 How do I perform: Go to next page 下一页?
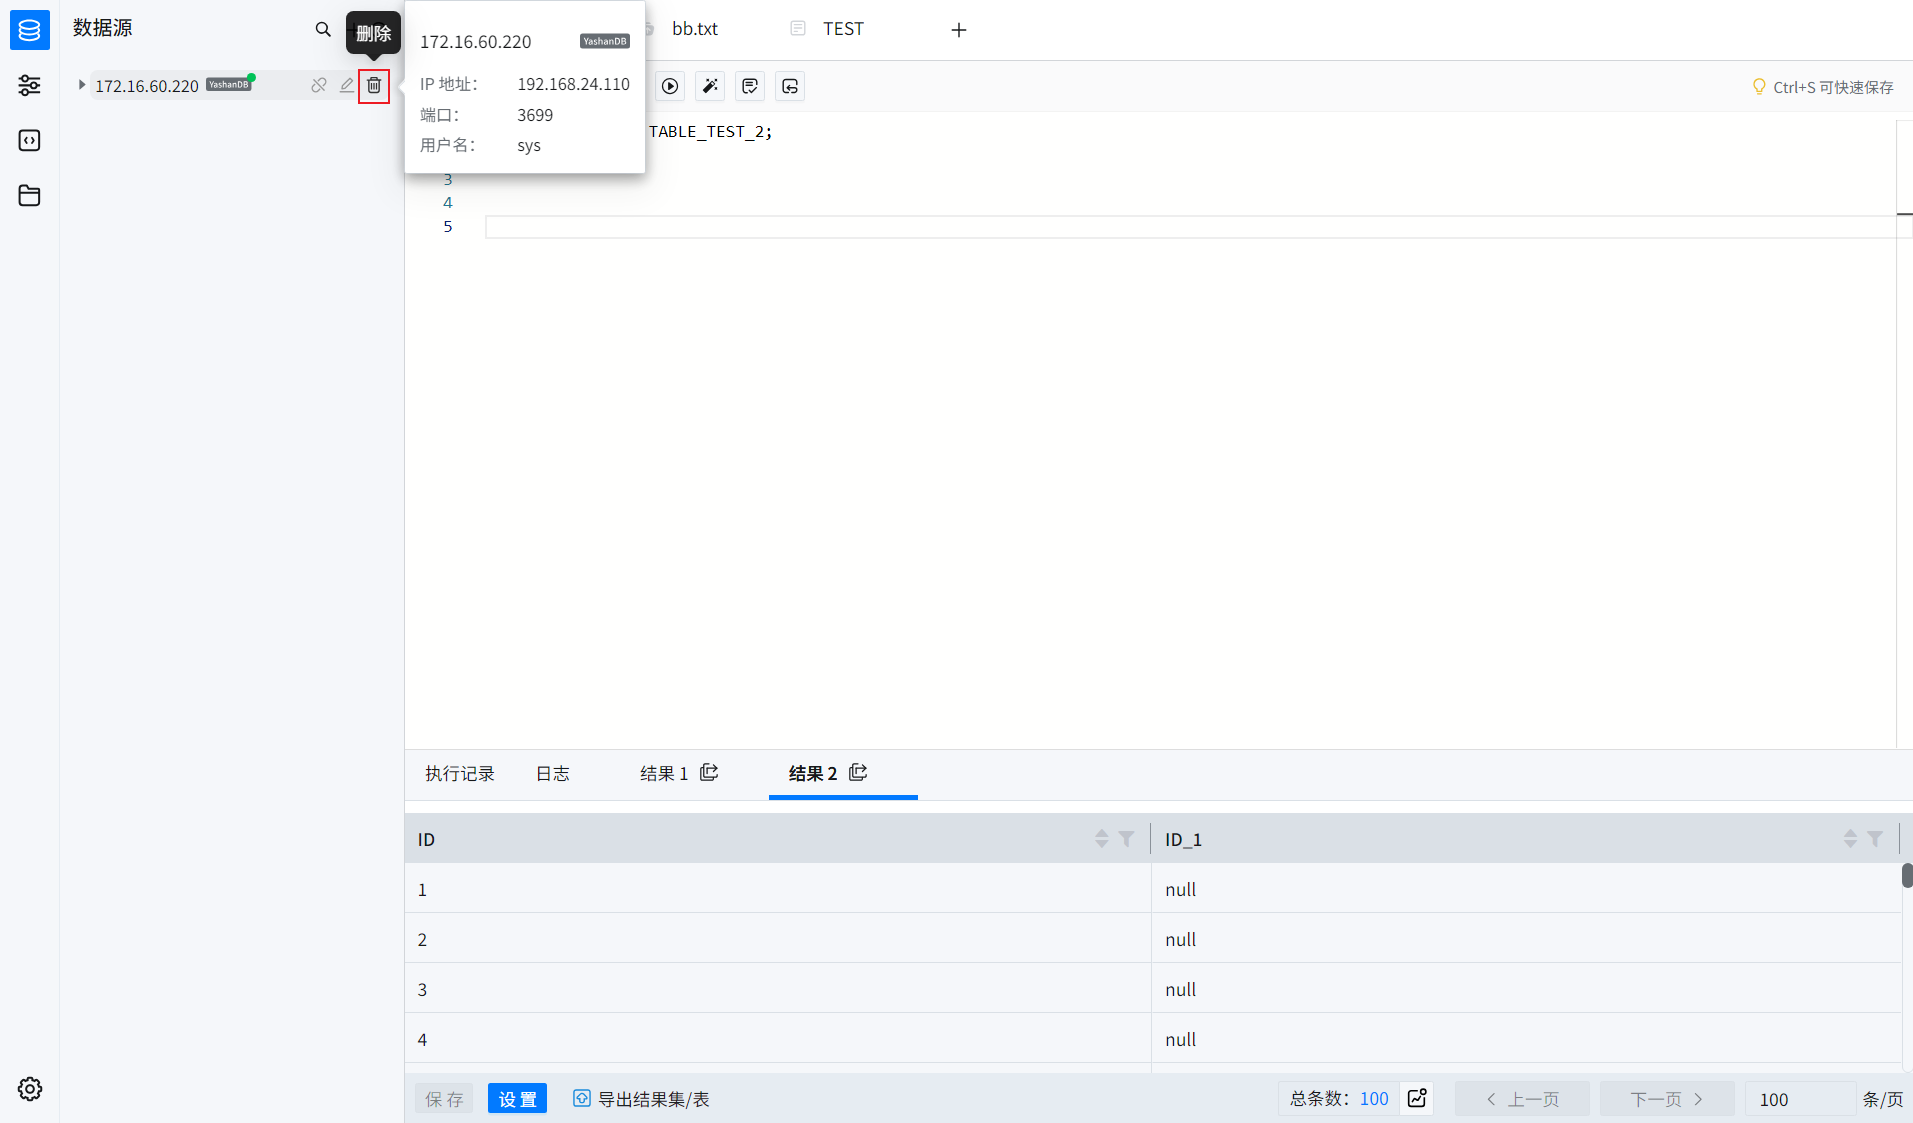(x=1667, y=1099)
